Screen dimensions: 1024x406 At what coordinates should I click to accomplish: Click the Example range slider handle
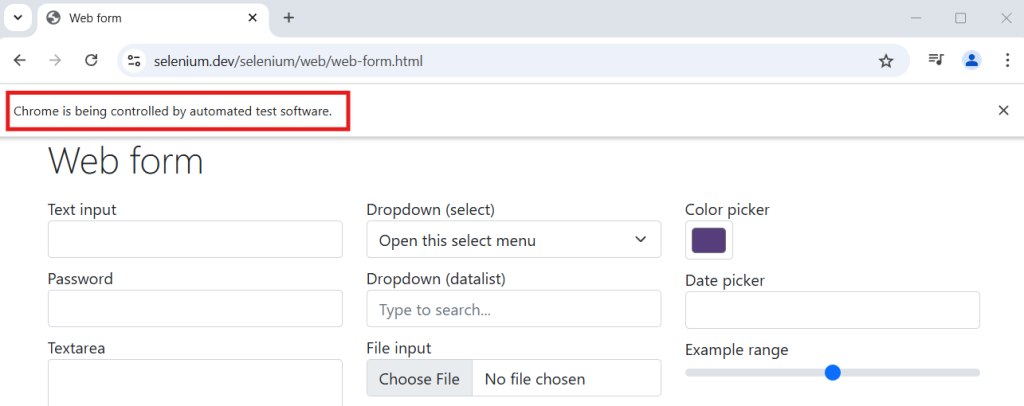pos(832,373)
